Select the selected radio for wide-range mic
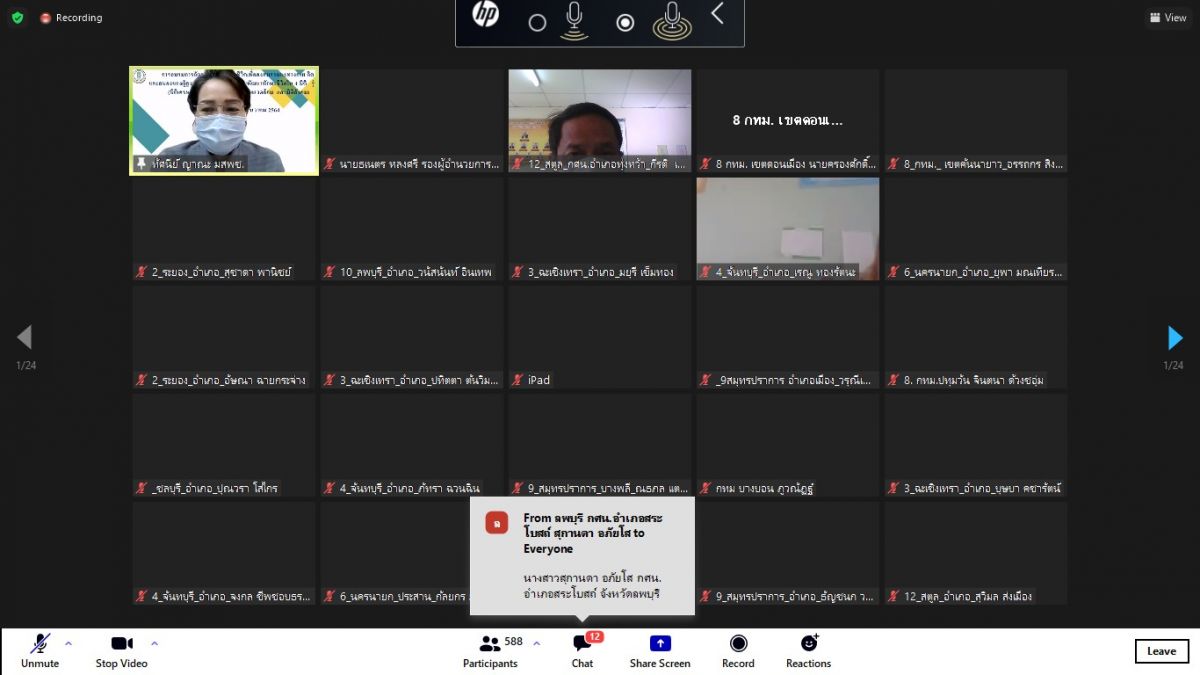The image size is (1200, 675). pyautogui.click(x=625, y=23)
